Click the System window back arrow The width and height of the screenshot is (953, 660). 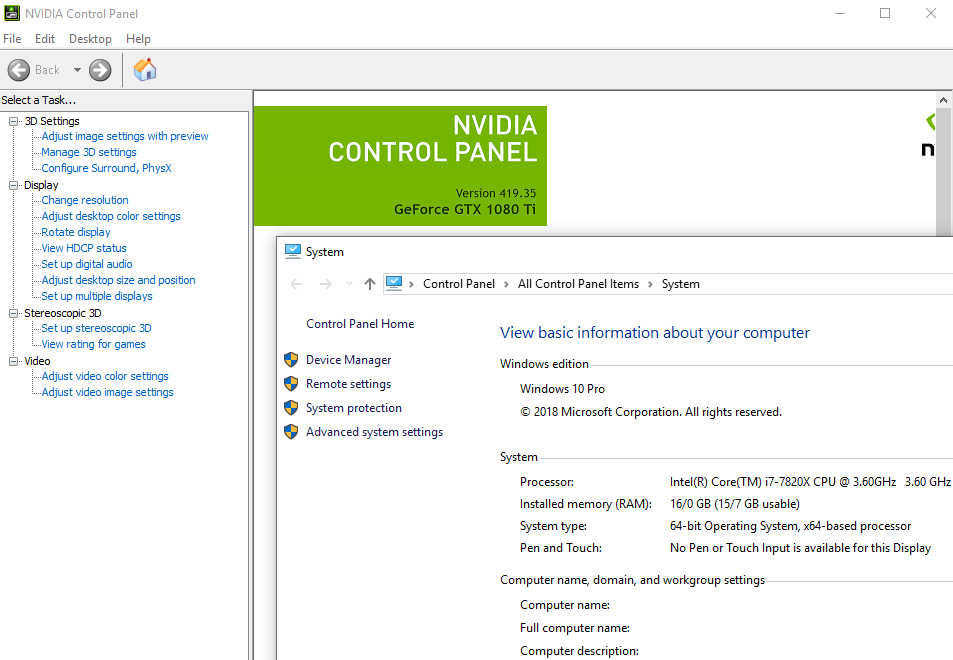pyautogui.click(x=296, y=284)
